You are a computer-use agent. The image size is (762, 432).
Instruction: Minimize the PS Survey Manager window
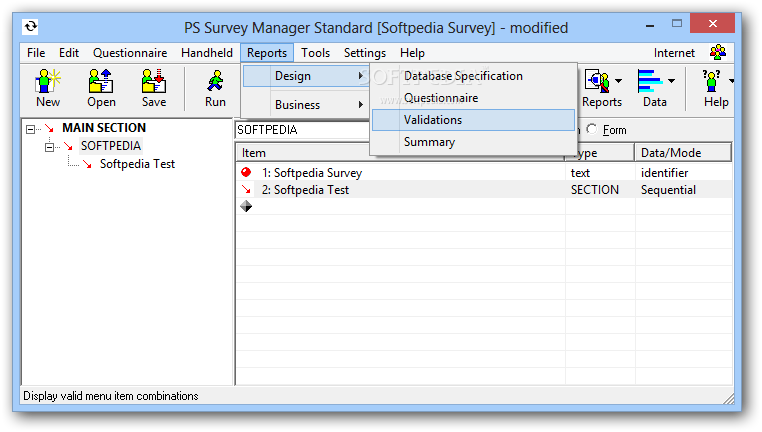pos(650,24)
